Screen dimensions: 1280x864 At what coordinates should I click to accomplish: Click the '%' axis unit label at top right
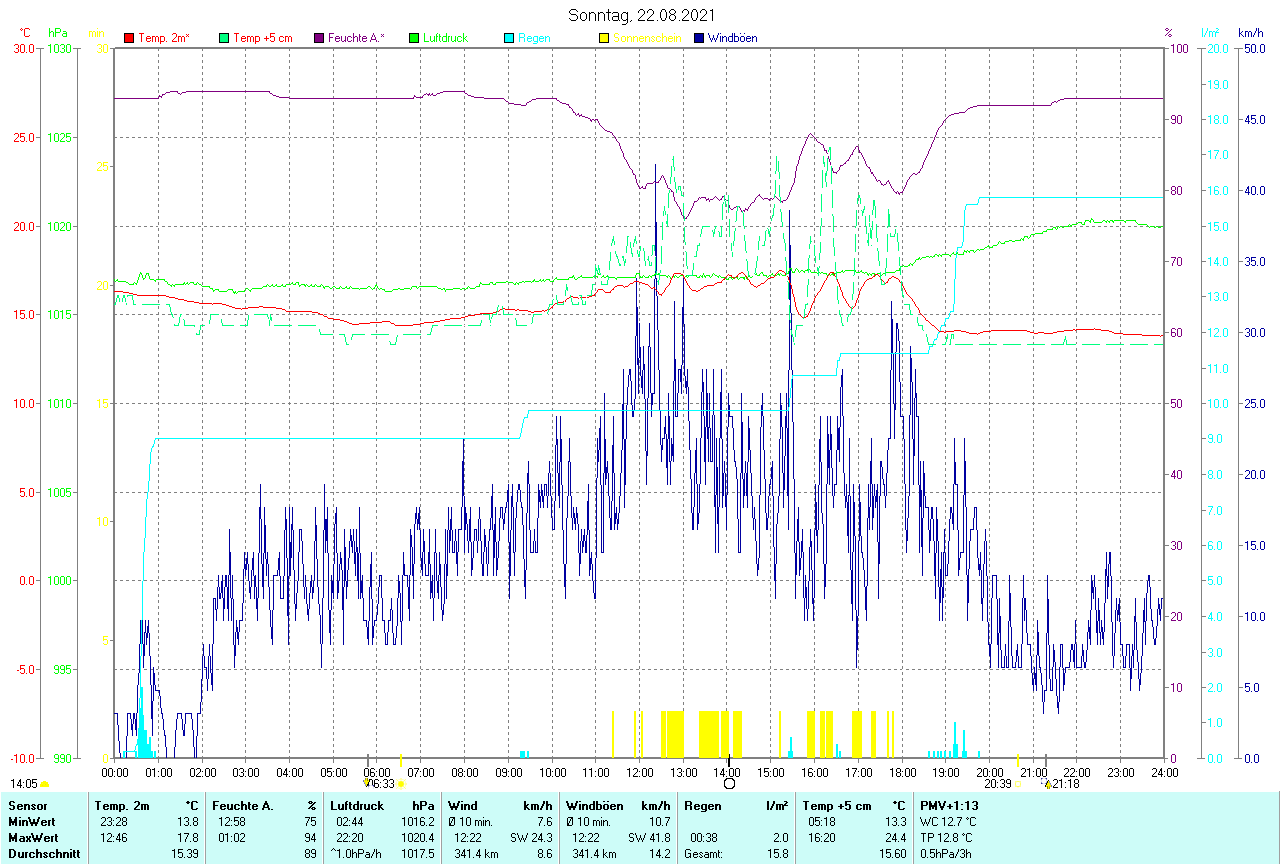pyautogui.click(x=1168, y=33)
